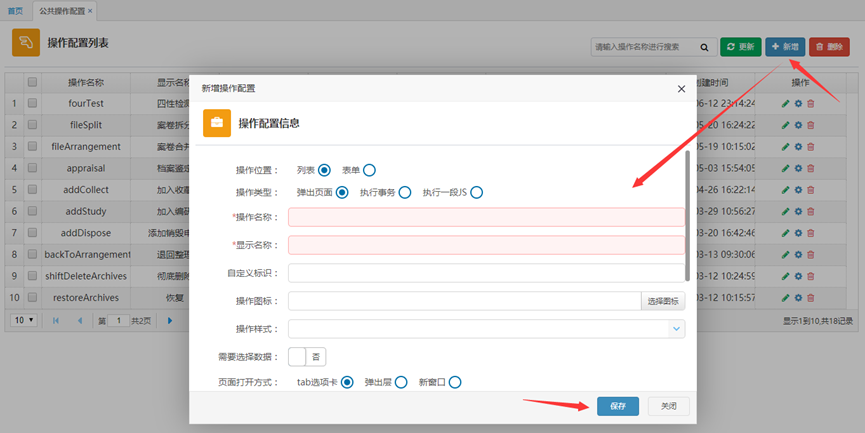Tick the checkbox for the fourTest row
Viewport: 865px width, 433px height.
tap(33, 103)
